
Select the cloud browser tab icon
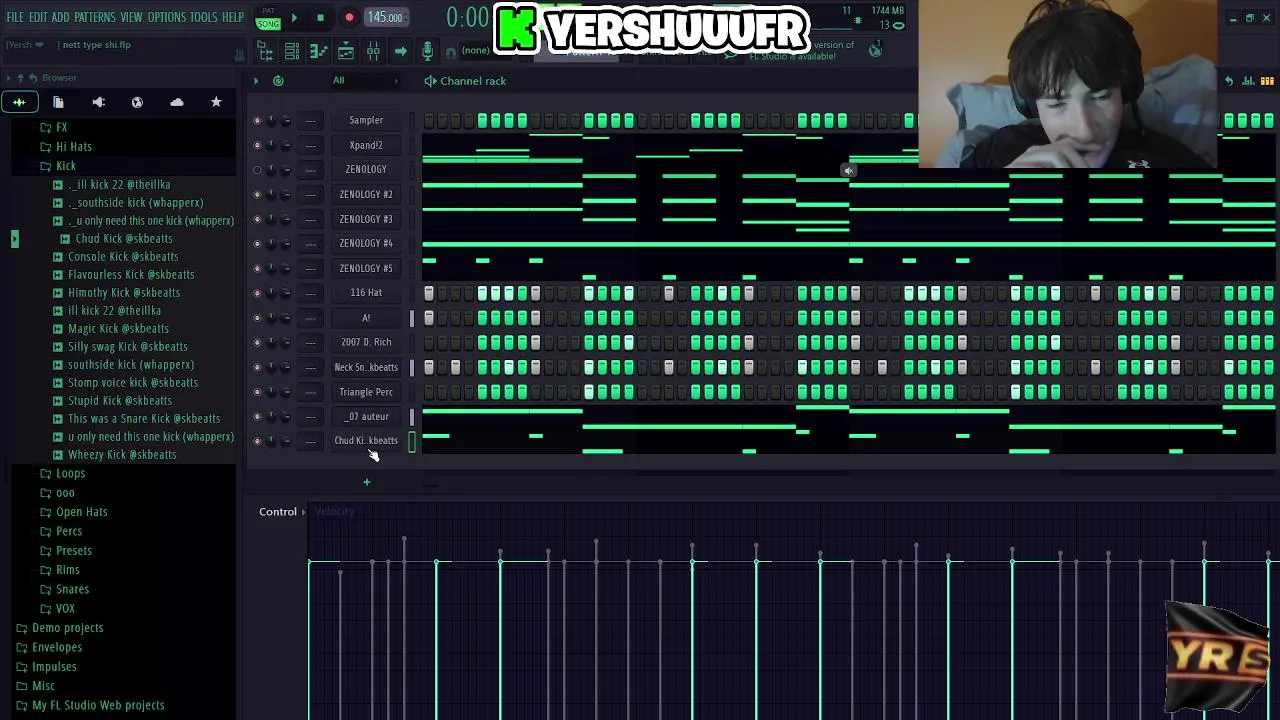point(177,102)
